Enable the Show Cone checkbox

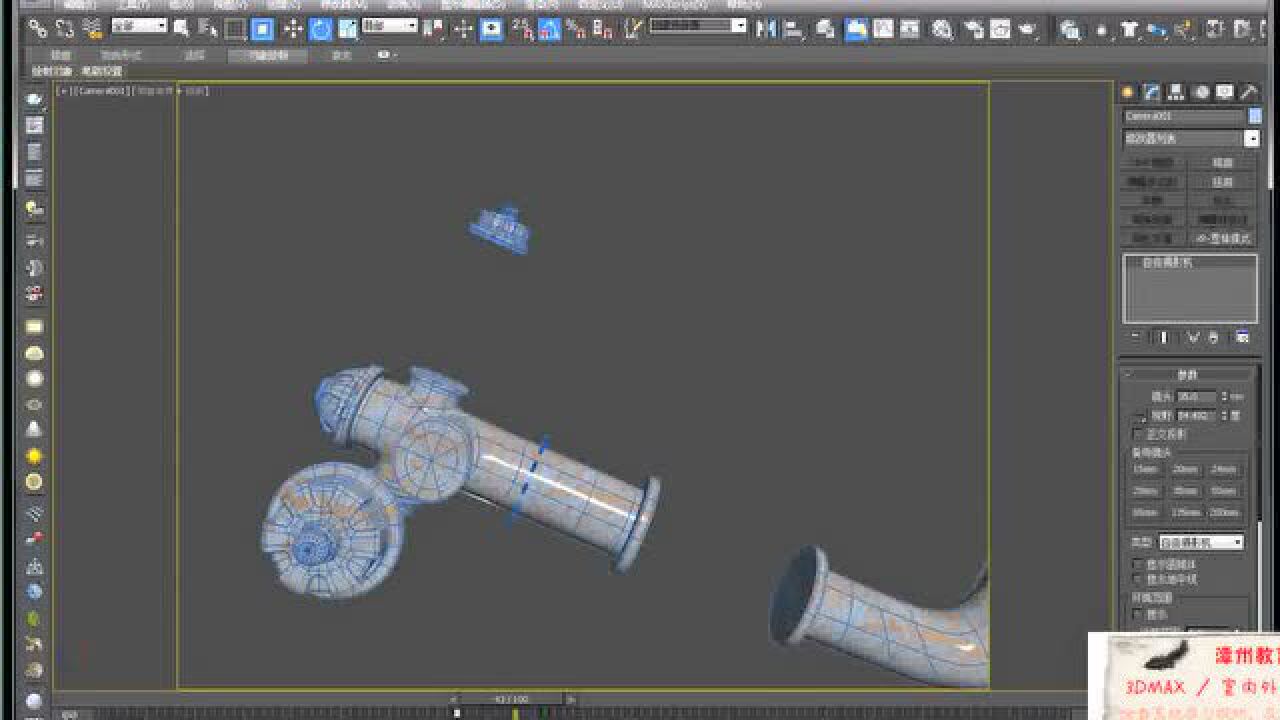[x=1137, y=564]
